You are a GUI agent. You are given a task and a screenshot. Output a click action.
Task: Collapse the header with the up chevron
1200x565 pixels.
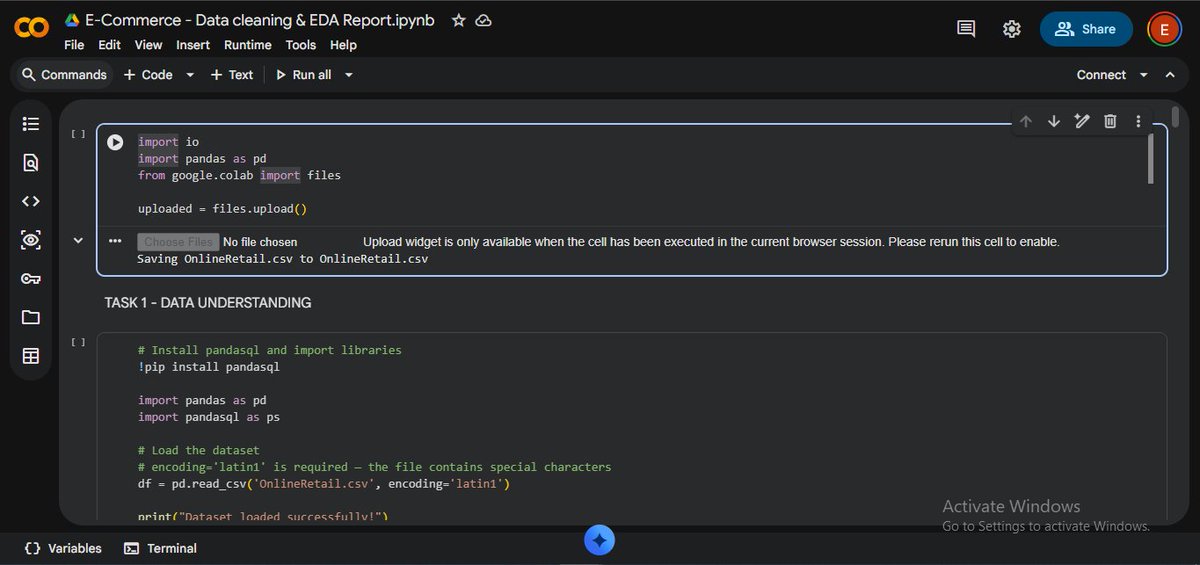tap(1170, 75)
